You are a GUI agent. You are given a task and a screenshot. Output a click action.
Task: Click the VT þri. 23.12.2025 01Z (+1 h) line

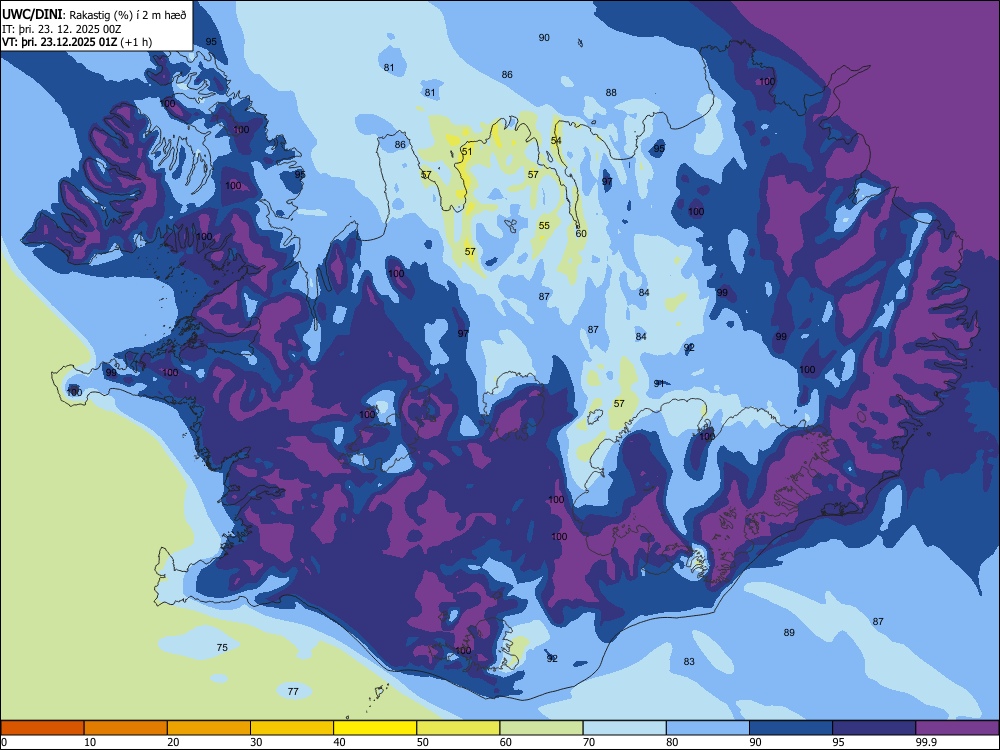(77, 42)
